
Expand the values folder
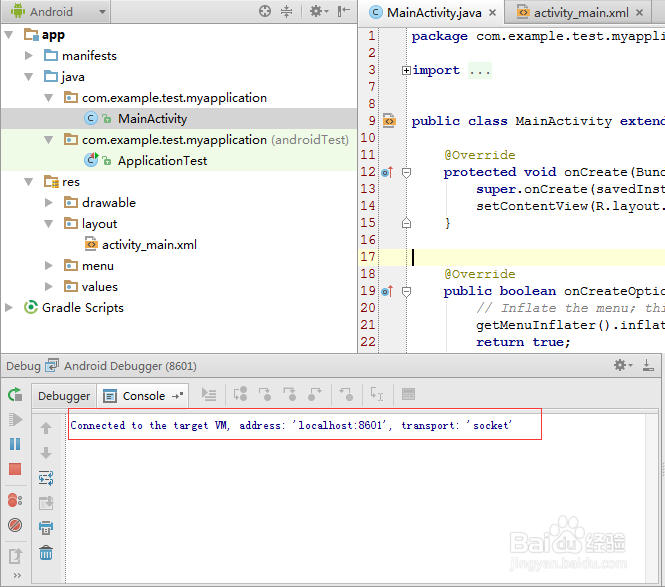click(x=49, y=287)
